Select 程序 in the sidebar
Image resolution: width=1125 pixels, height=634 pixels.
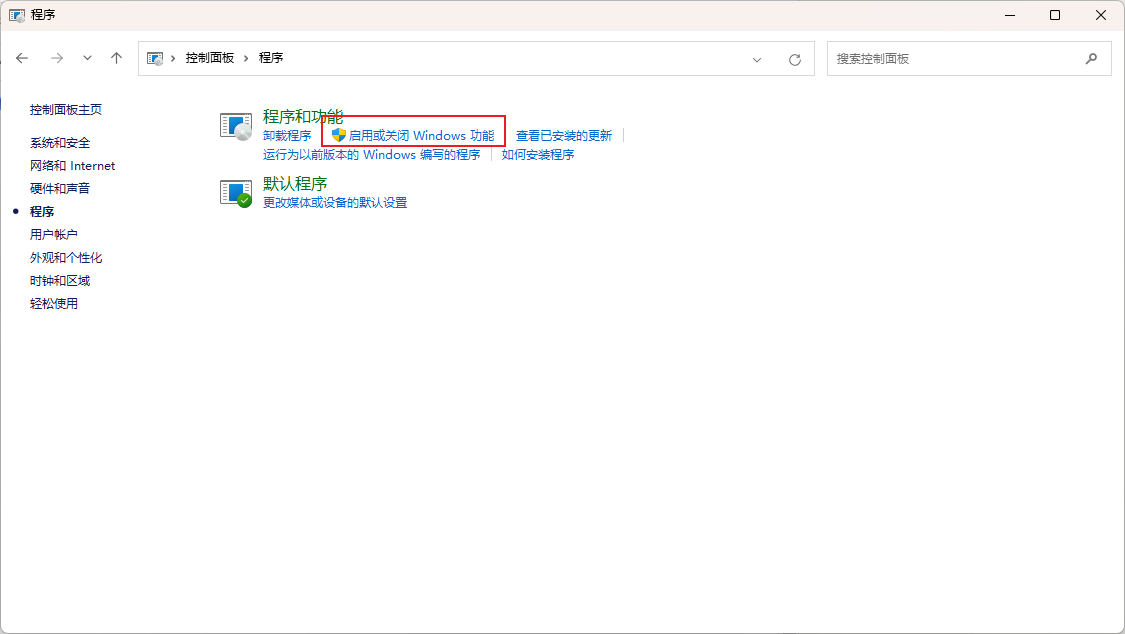click(42, 212)
